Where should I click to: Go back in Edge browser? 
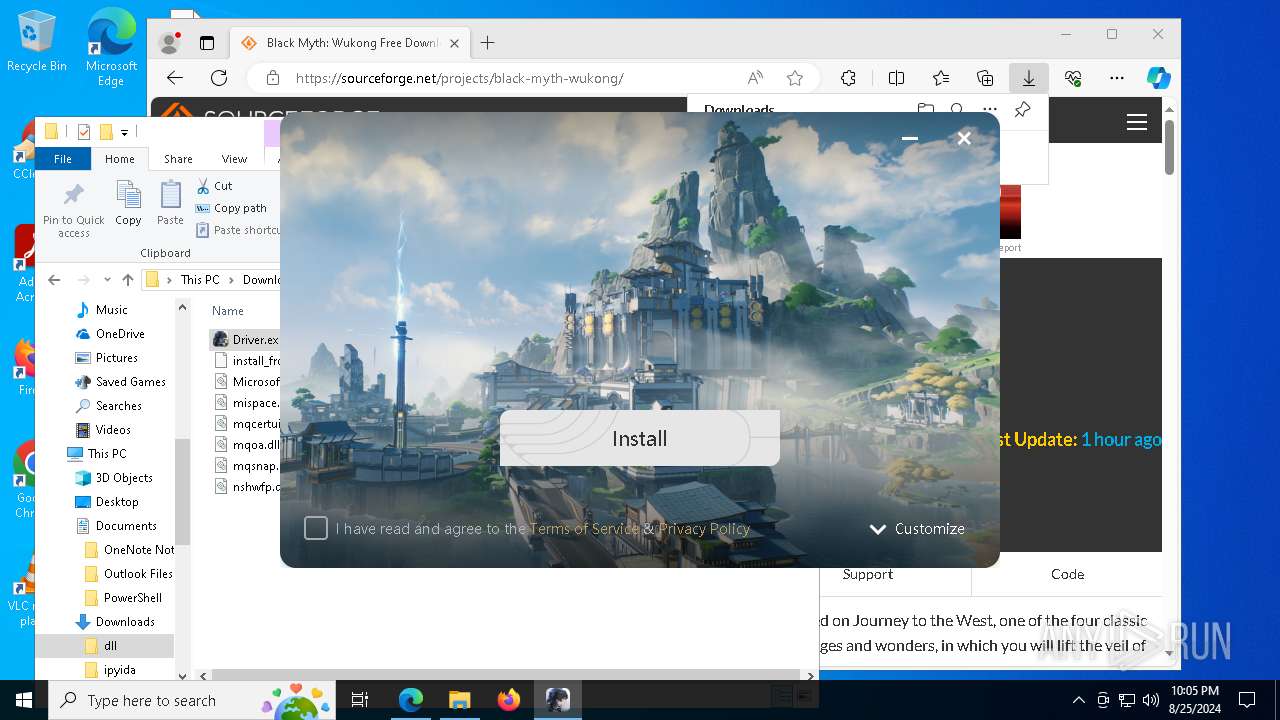point(175,78)
